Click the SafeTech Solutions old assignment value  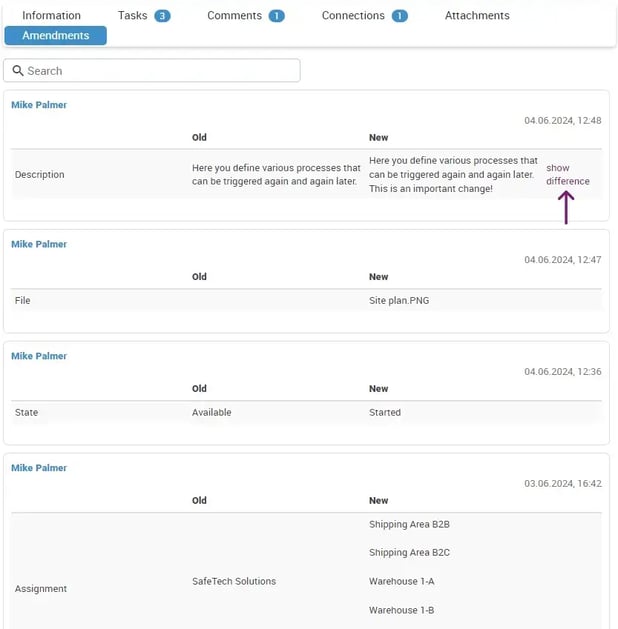point(234,581)
